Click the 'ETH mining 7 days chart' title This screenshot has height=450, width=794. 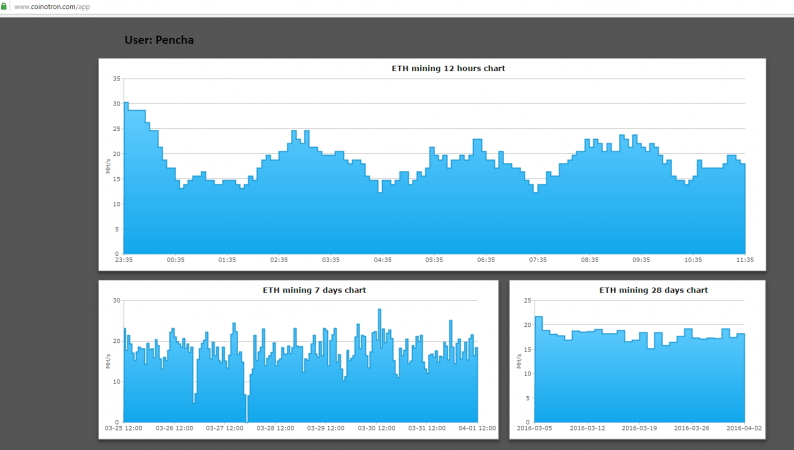point(314,290)
